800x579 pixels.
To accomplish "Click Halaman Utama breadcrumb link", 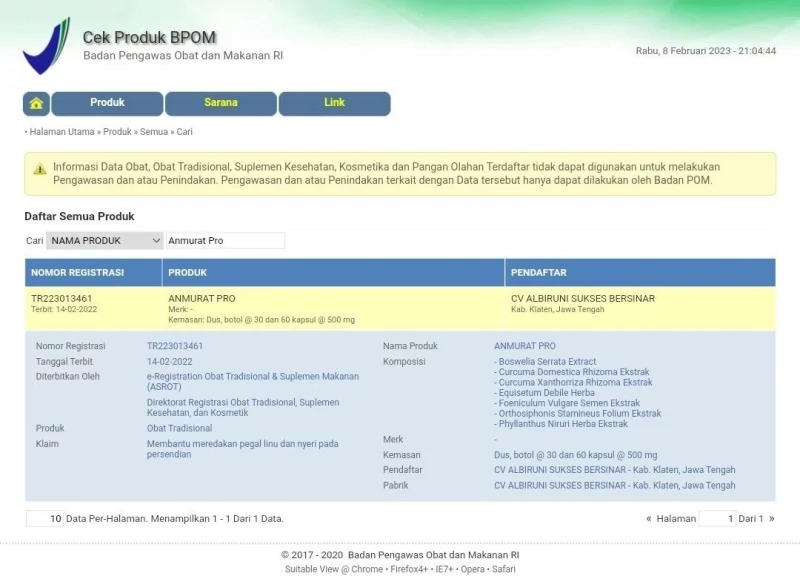I will [x=62, y=132].
